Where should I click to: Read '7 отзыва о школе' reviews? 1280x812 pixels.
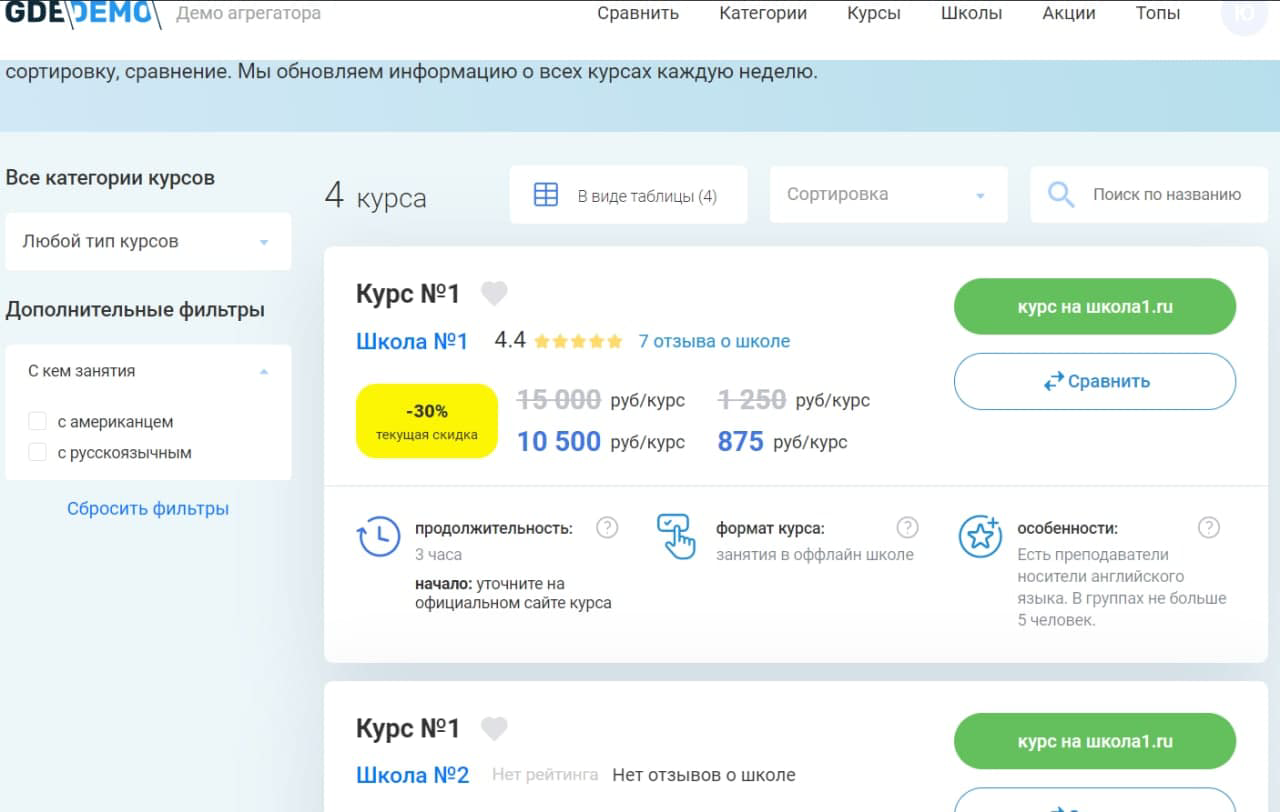pos(714,341)
